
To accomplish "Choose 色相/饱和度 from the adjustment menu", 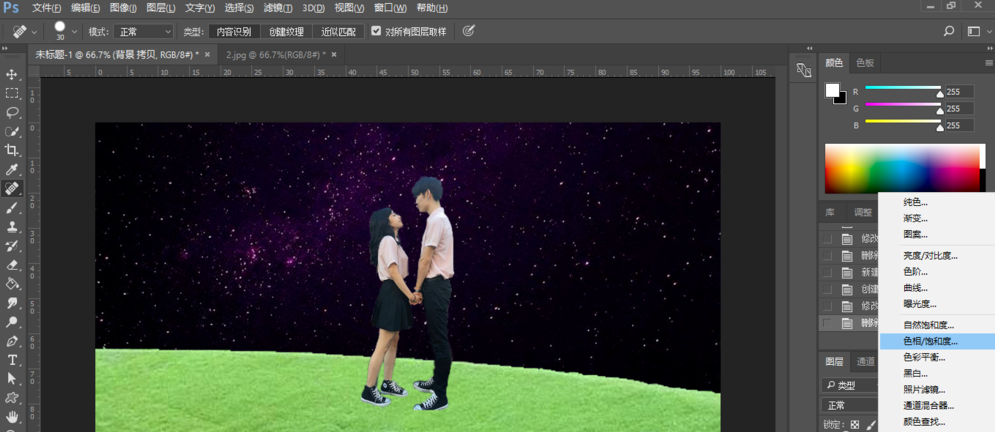I will pos(930,341).
